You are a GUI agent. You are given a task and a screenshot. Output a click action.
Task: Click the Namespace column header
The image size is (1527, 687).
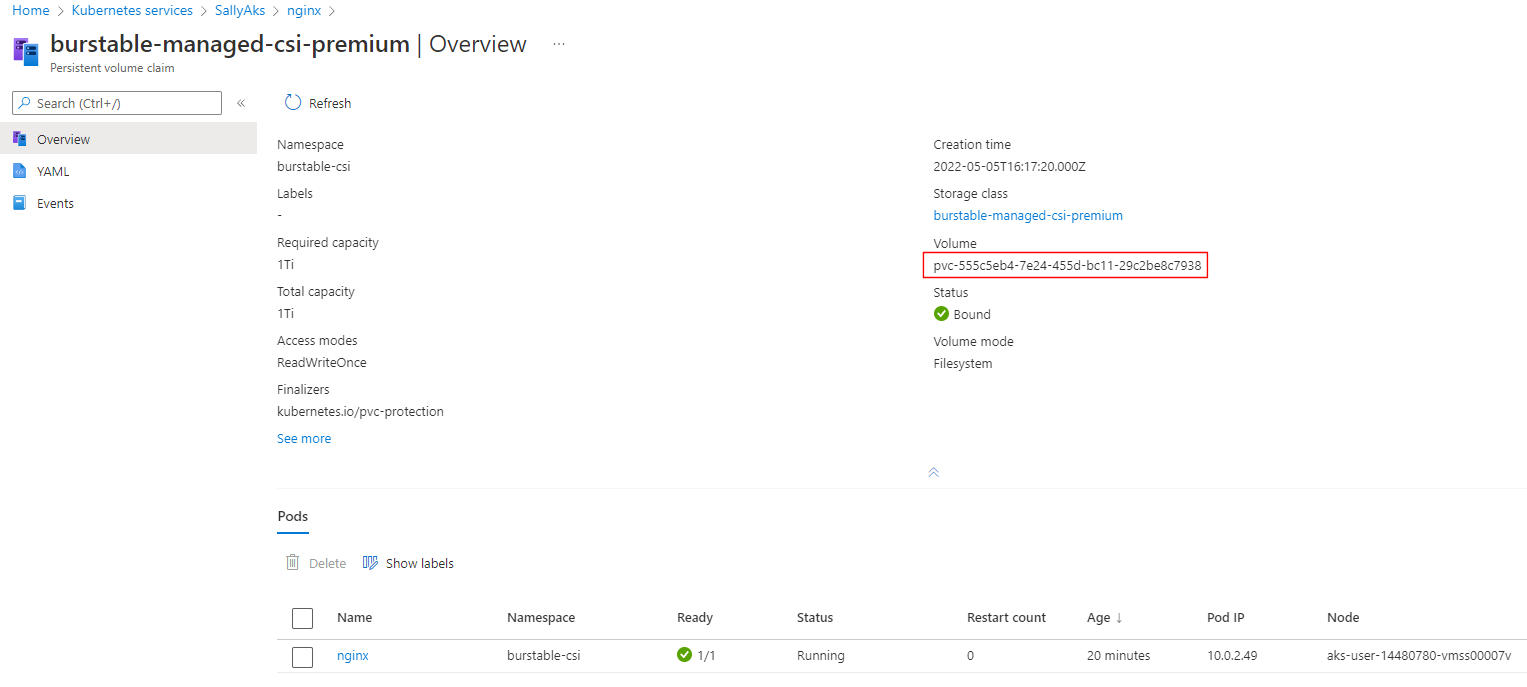541,618
